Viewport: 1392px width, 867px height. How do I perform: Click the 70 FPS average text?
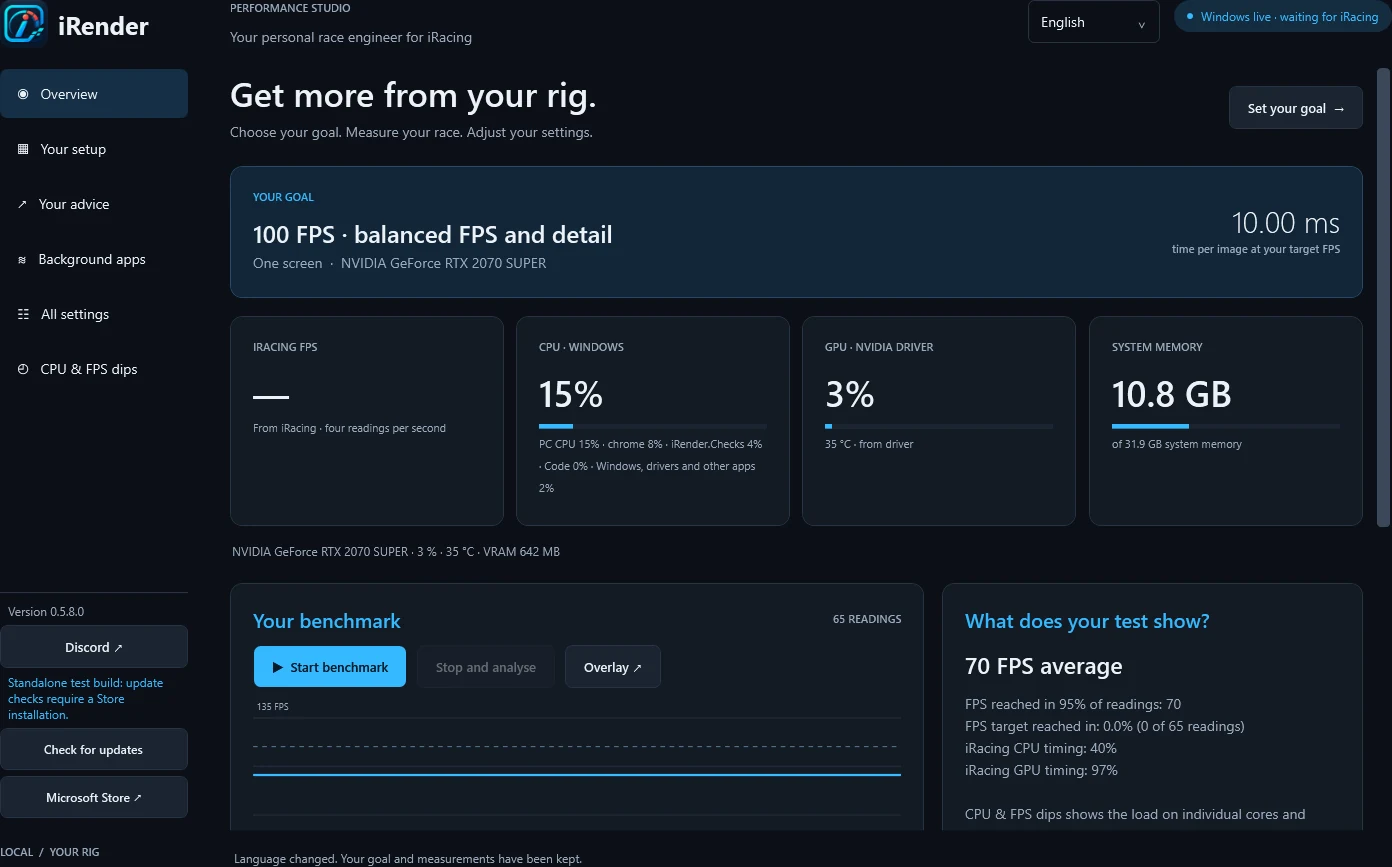click(x=1044, y=666)
